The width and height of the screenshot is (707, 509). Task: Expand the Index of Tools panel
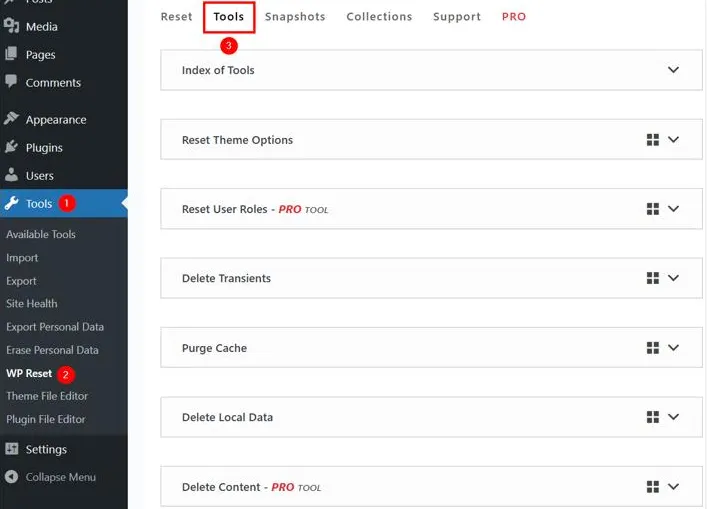coord(673,70)
